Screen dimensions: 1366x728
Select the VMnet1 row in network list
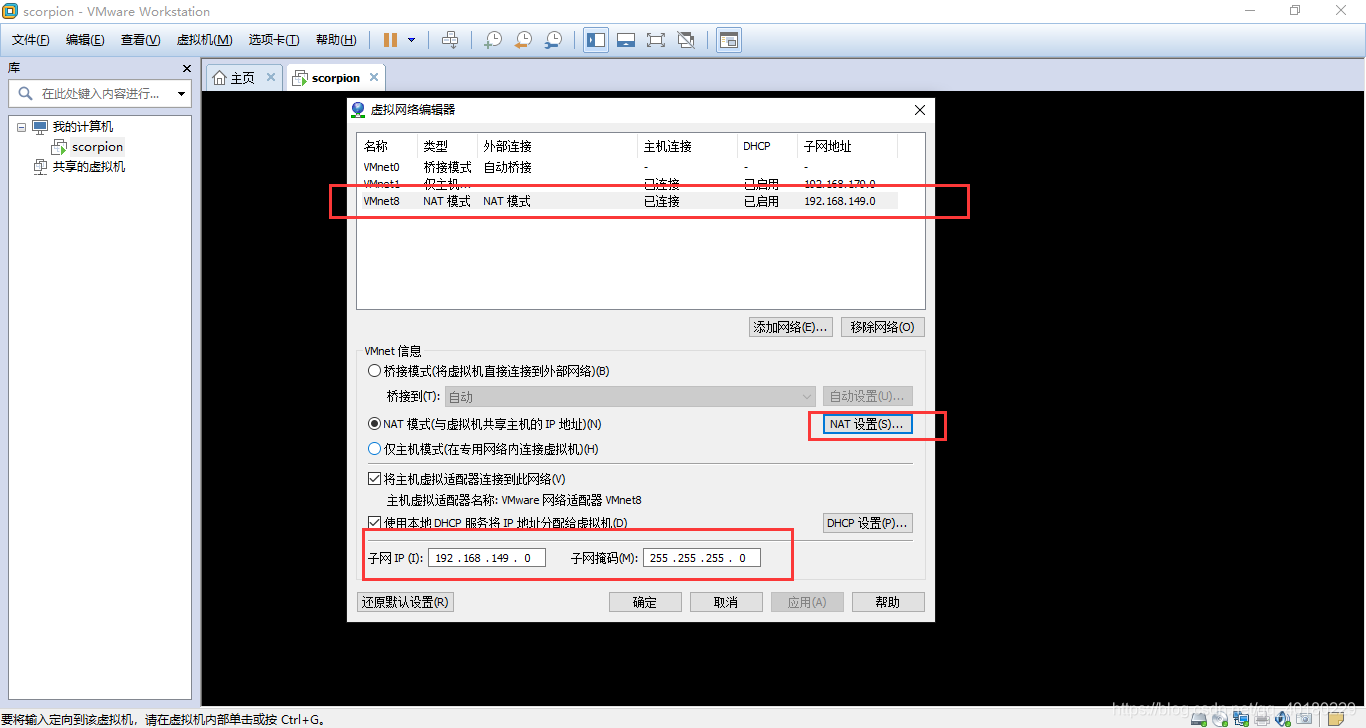click(x=627, y=184)
